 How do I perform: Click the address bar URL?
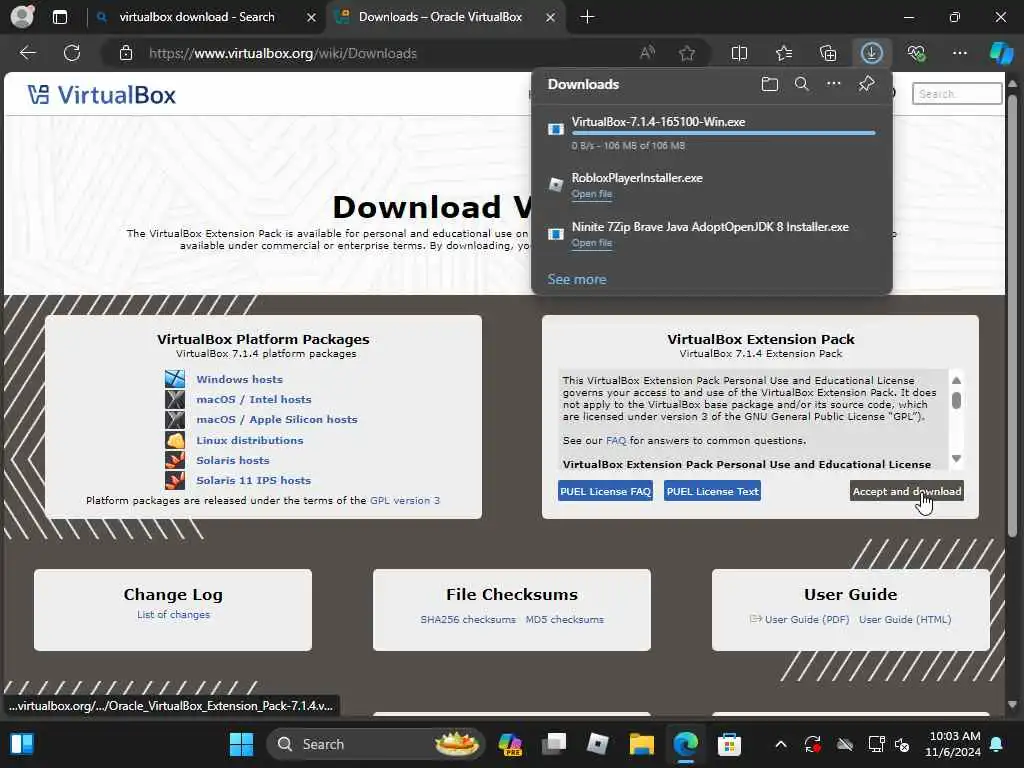[x=282, y=53]
